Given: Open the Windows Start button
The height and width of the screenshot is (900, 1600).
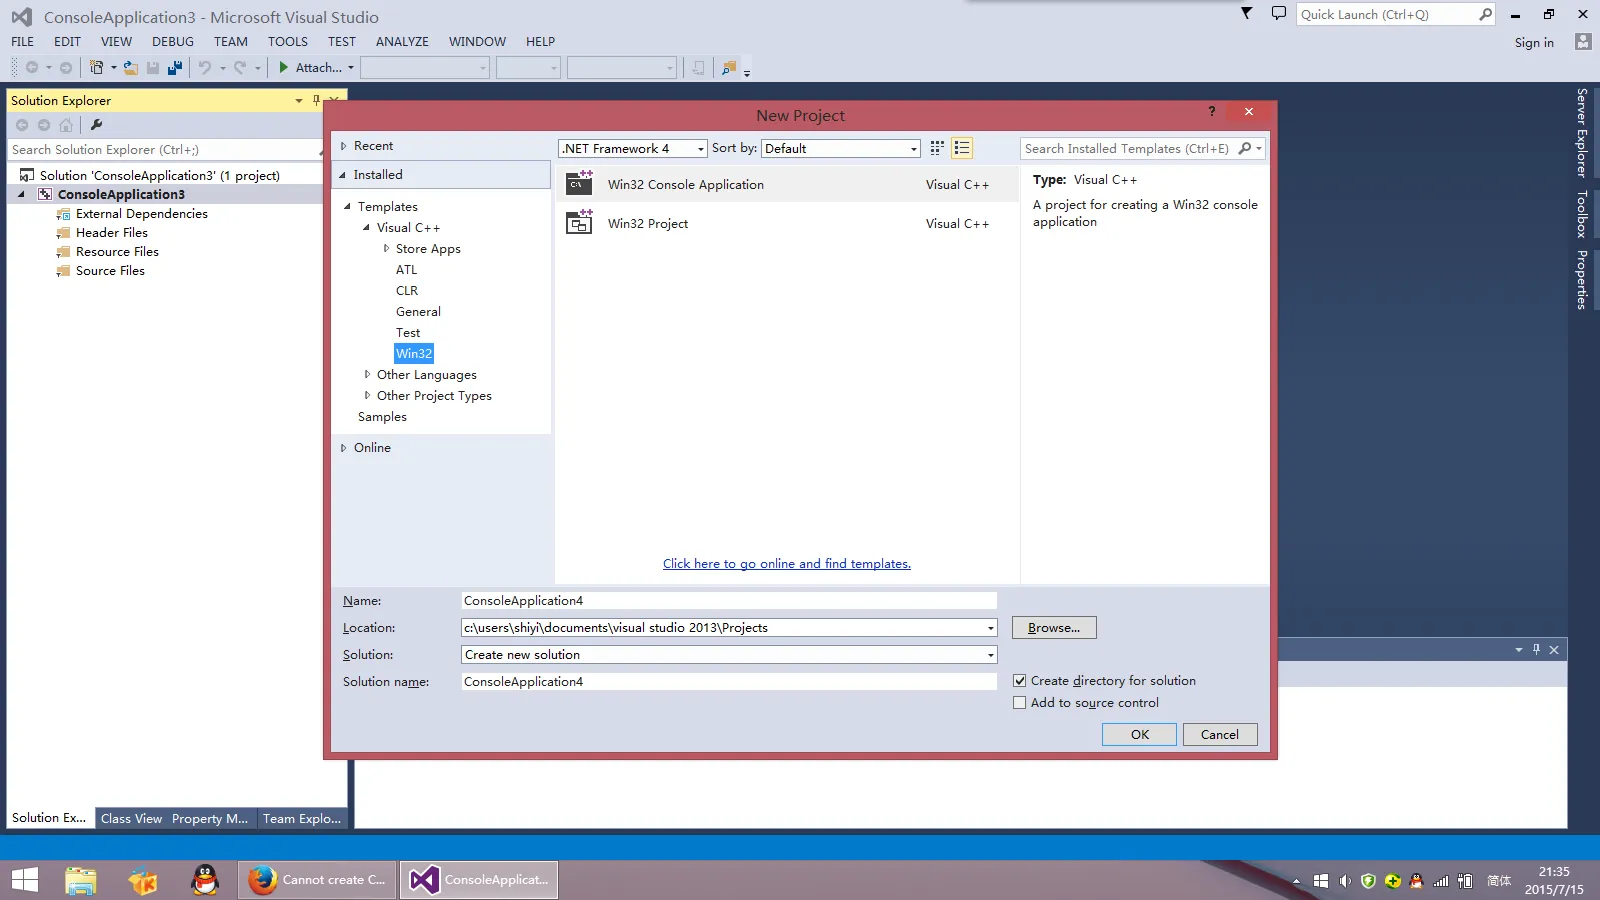Looking at the screenshot, I should (25, 880).
